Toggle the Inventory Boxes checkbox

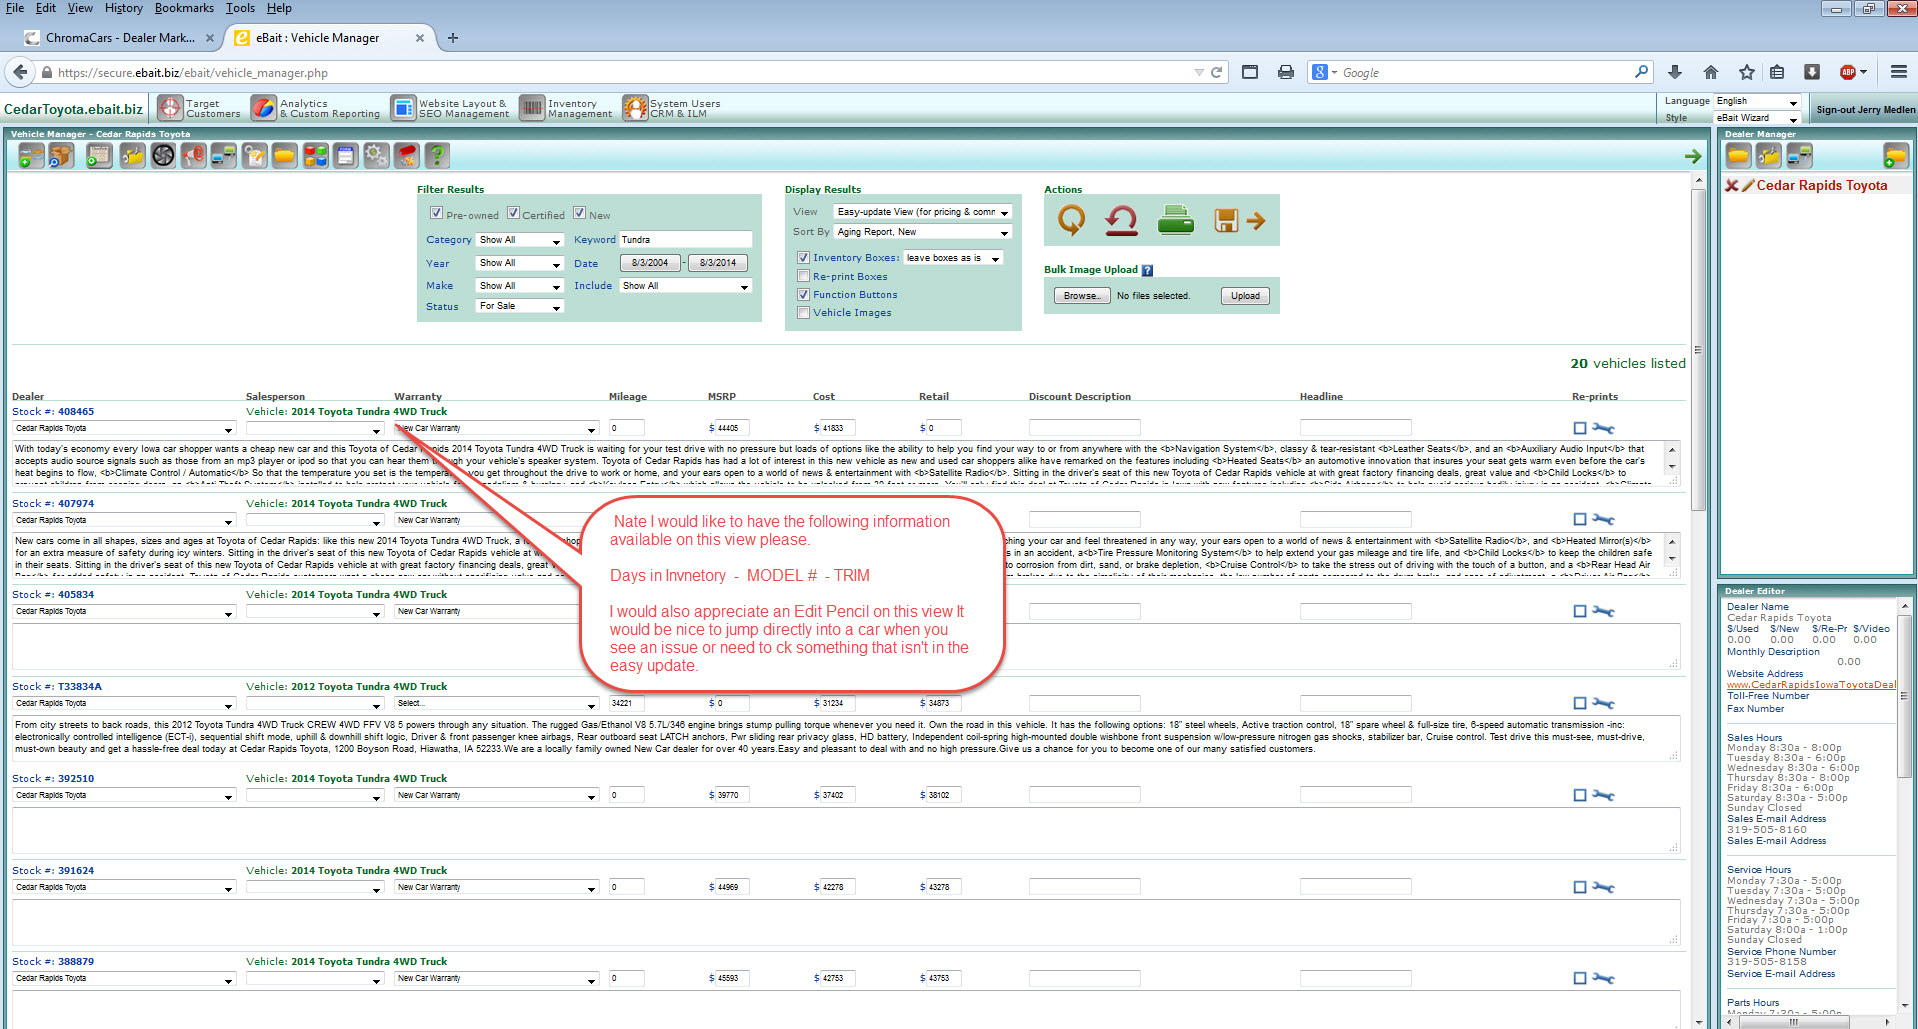(x=803, y=258)
